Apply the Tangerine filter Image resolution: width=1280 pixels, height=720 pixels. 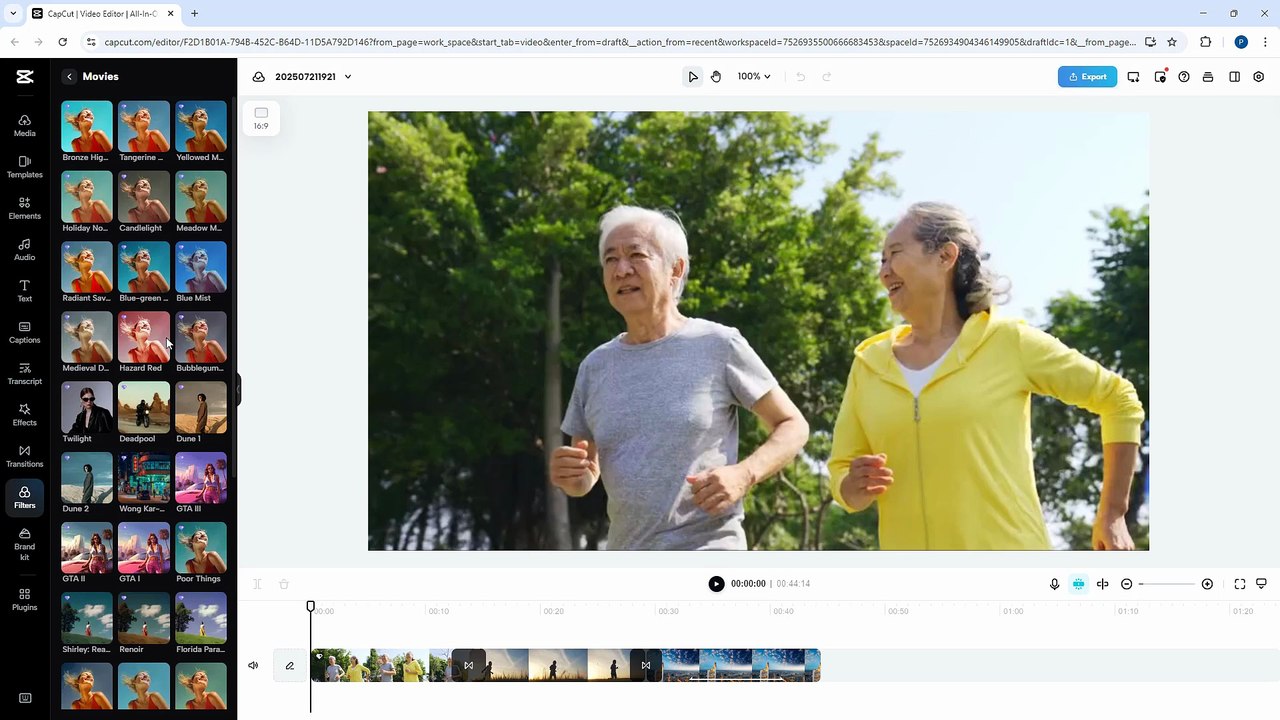coord(144,126)
